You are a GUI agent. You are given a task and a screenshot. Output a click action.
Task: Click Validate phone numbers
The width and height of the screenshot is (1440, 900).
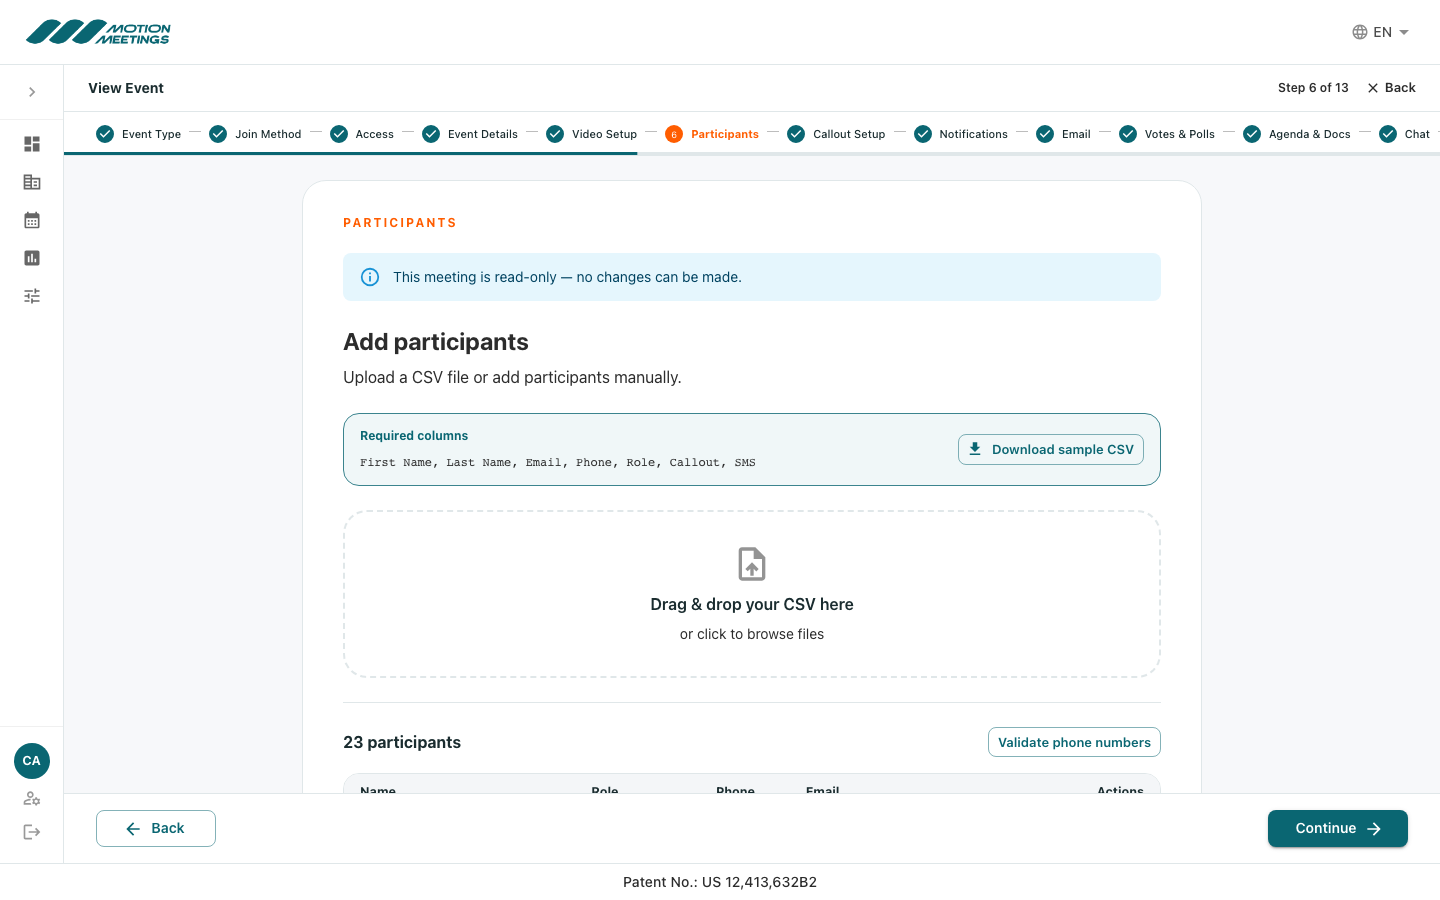tap(1074, 742)
